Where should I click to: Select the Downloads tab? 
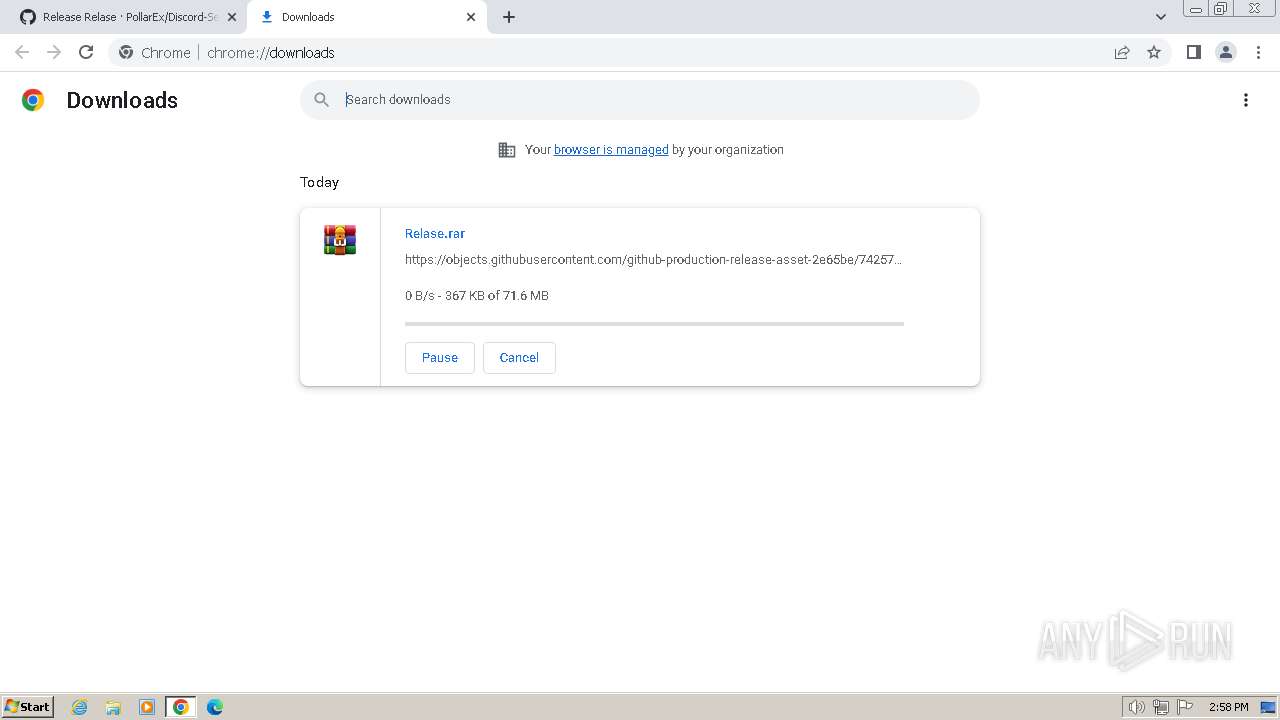coord(367,17)
